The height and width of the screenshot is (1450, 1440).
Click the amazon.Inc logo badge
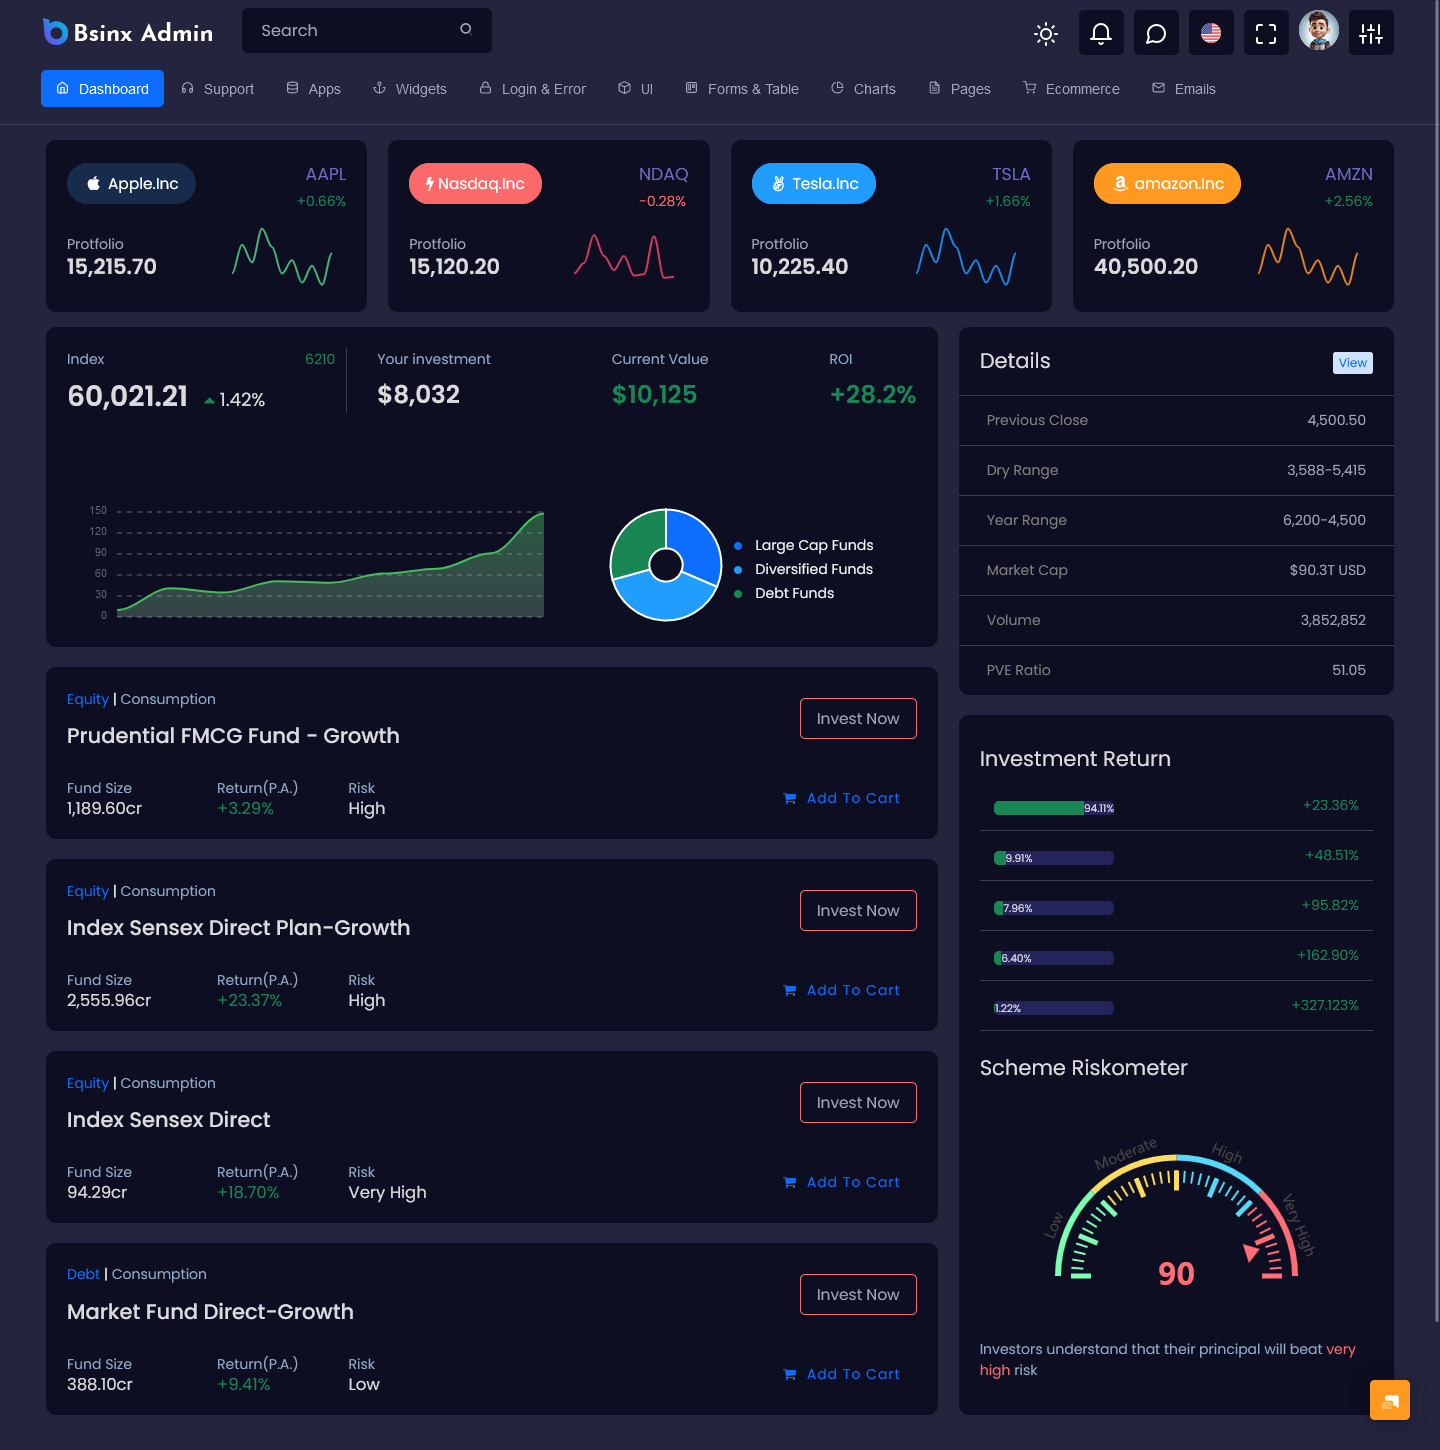(x=1166, y=183)
